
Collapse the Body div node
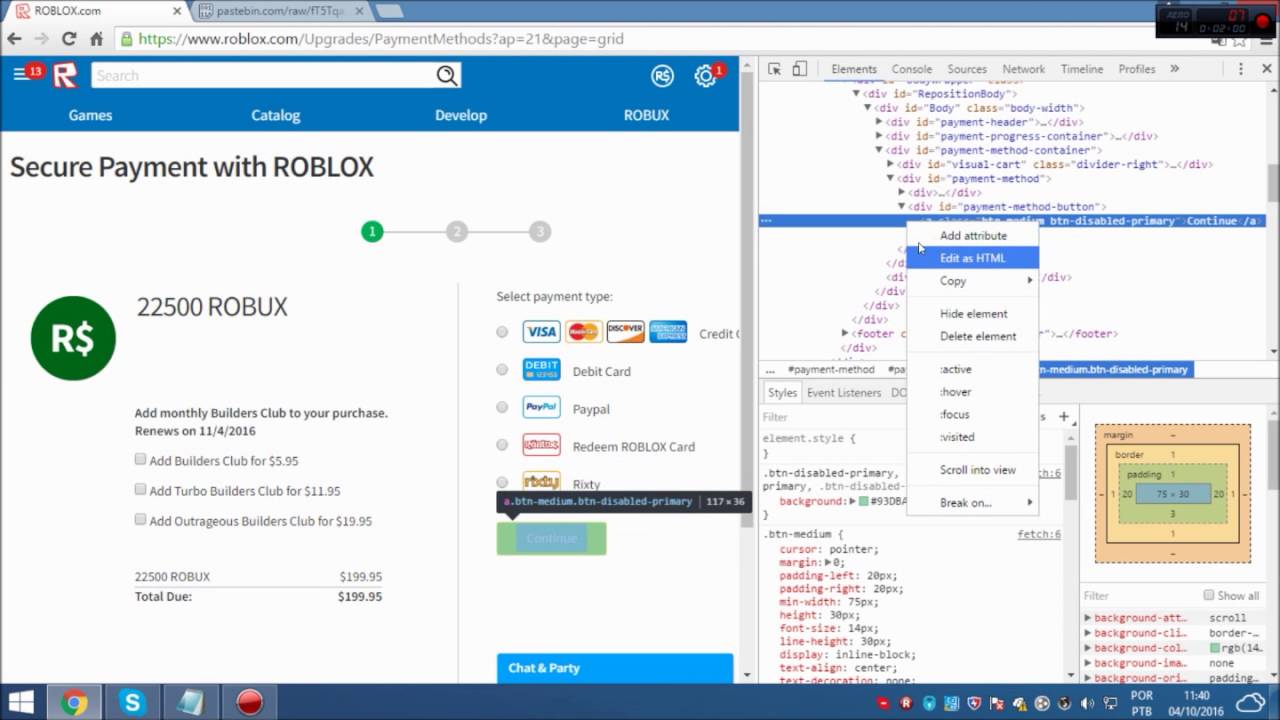point(867,108)
